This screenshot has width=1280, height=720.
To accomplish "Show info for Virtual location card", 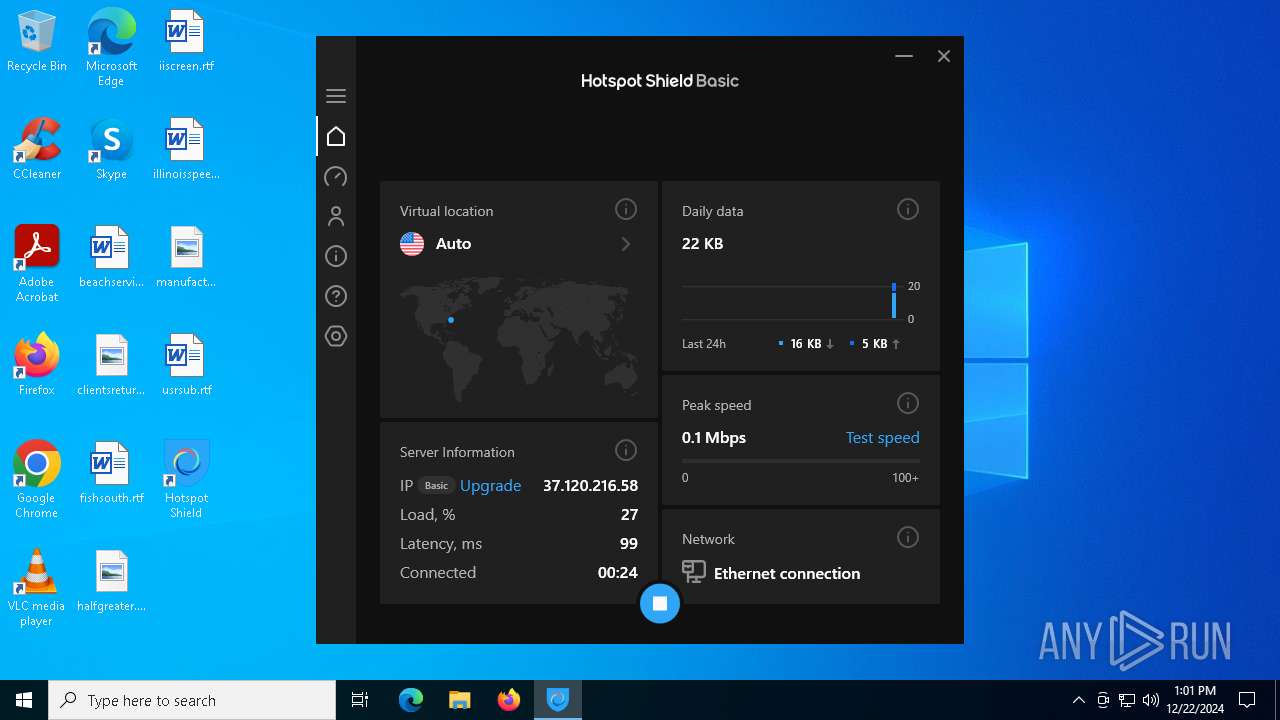I will [626, 209].
